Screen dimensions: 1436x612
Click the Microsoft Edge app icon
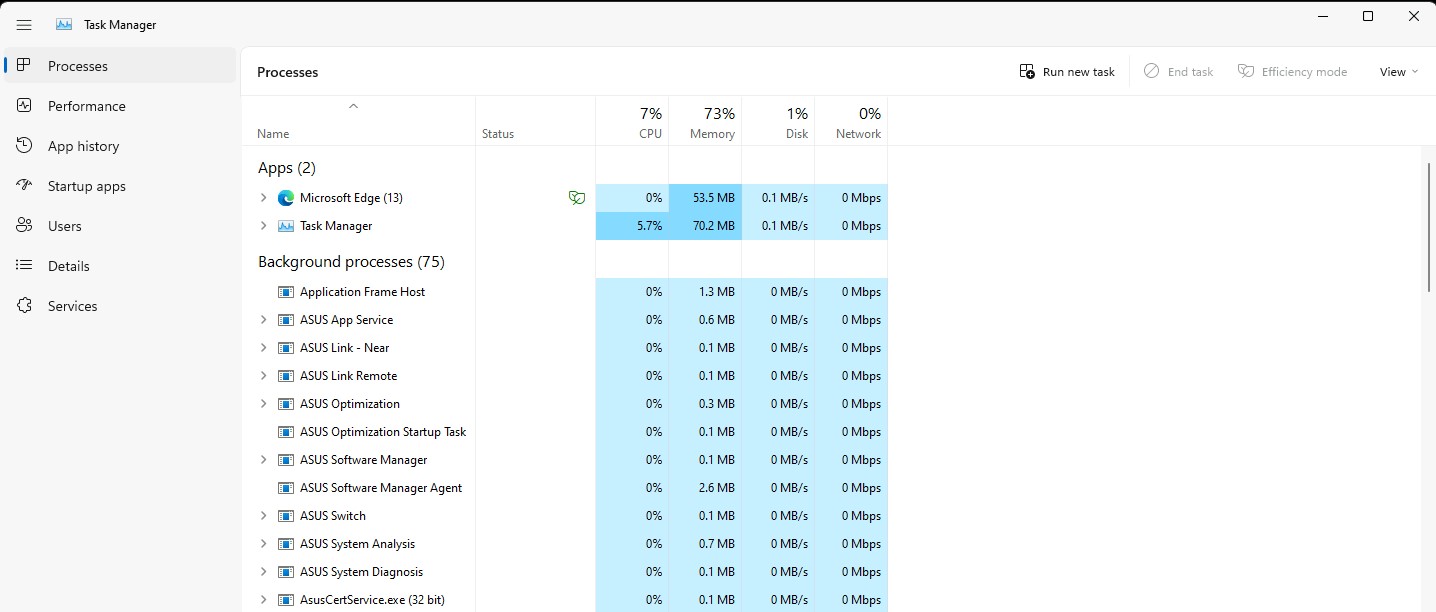[x=285, y=198]
